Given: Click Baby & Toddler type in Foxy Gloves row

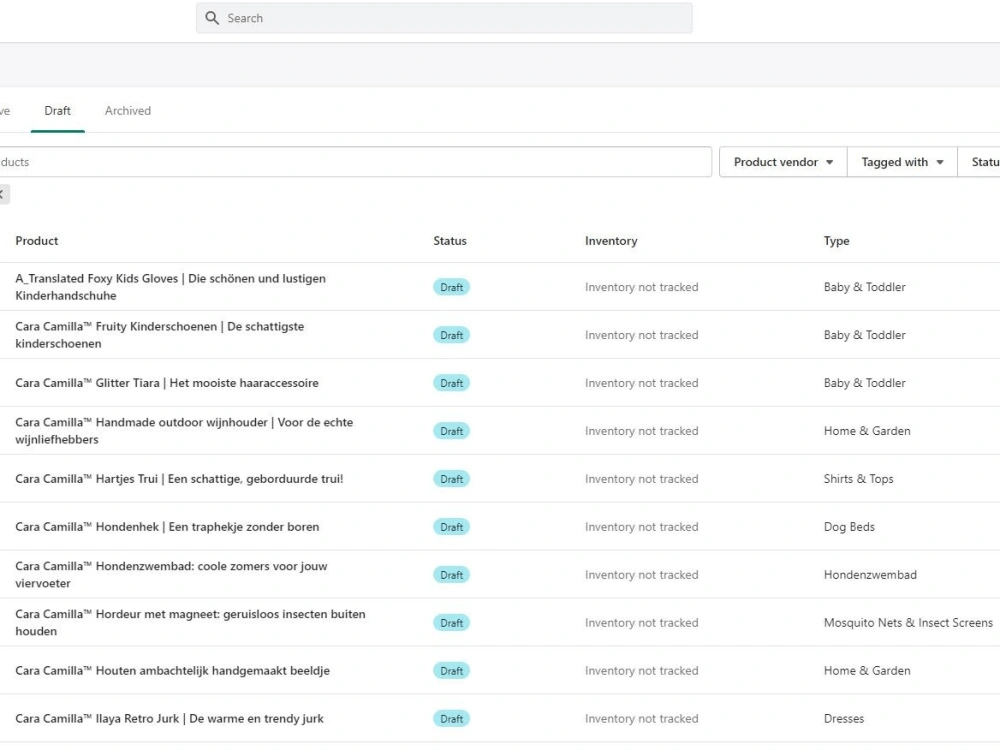Looking at the screenshot, I should [864, 287].
